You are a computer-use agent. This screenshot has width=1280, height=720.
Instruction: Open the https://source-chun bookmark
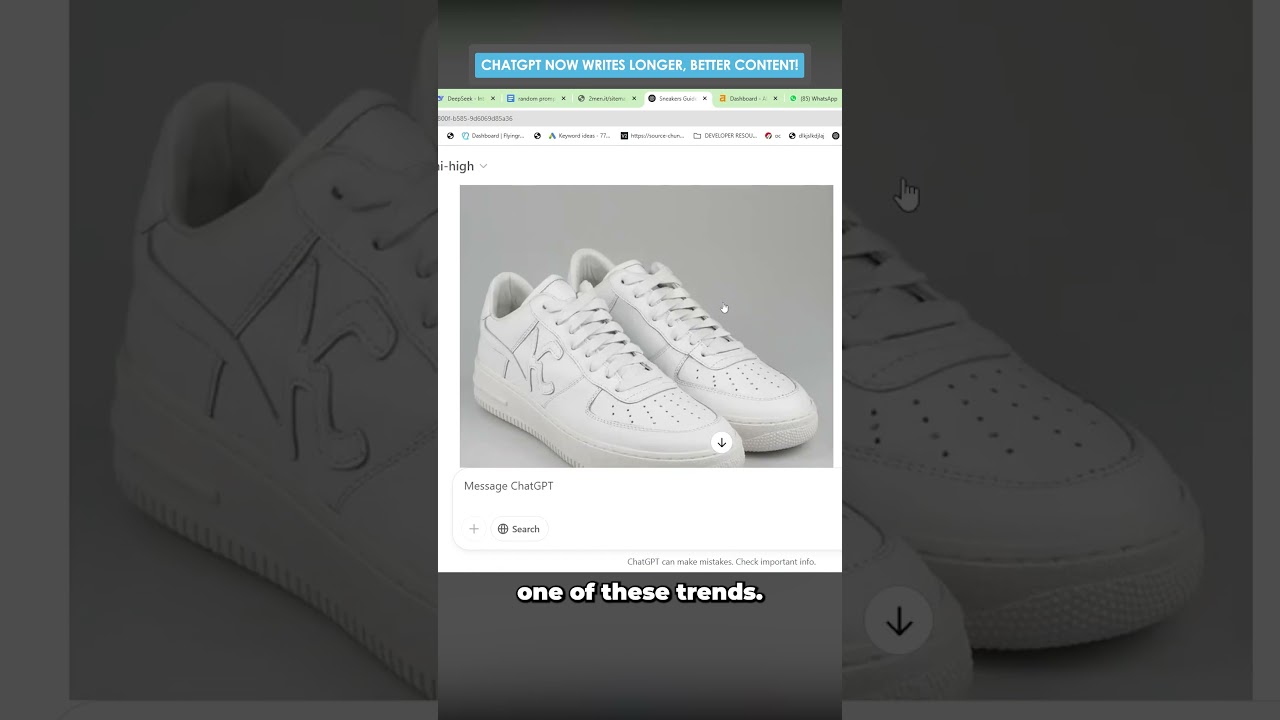tap(652, 136)
